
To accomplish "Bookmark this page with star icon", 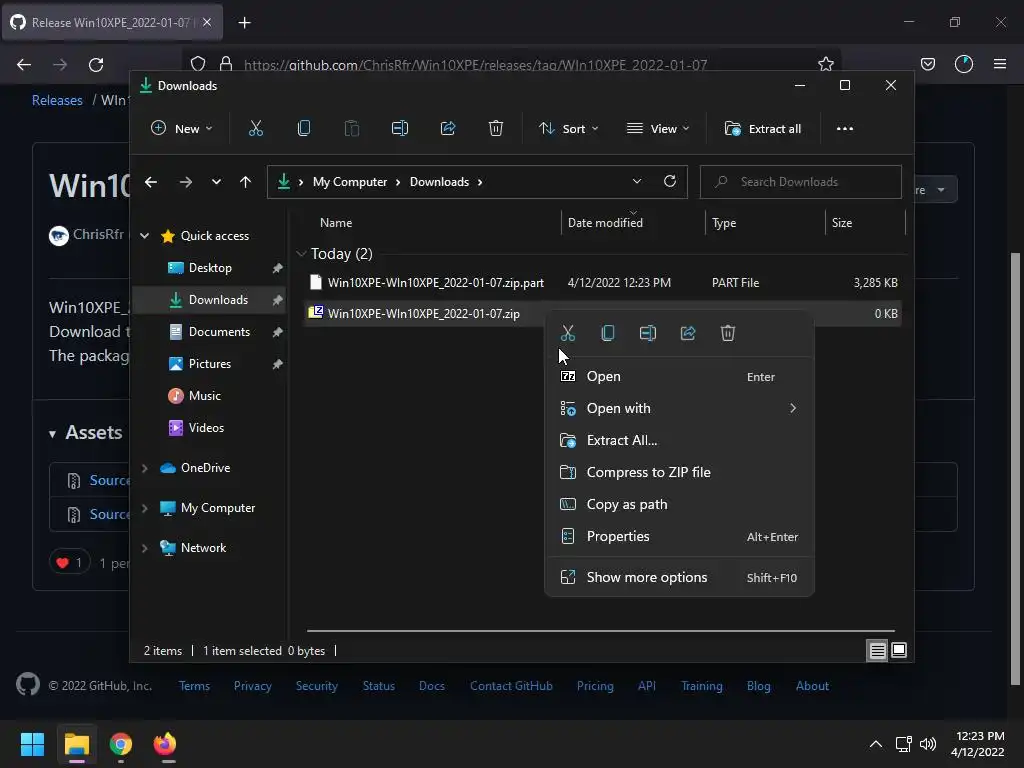I will [825, 64].
